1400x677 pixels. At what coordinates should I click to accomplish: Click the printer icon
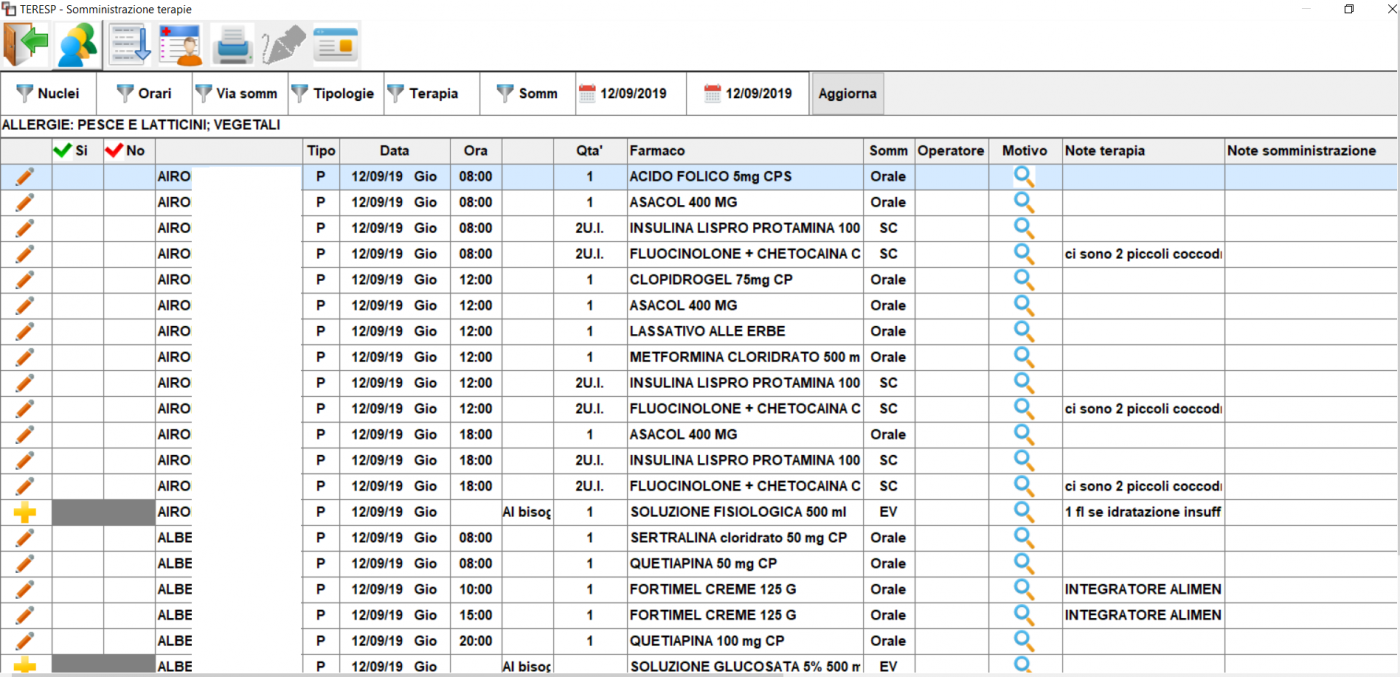[232, 45]
